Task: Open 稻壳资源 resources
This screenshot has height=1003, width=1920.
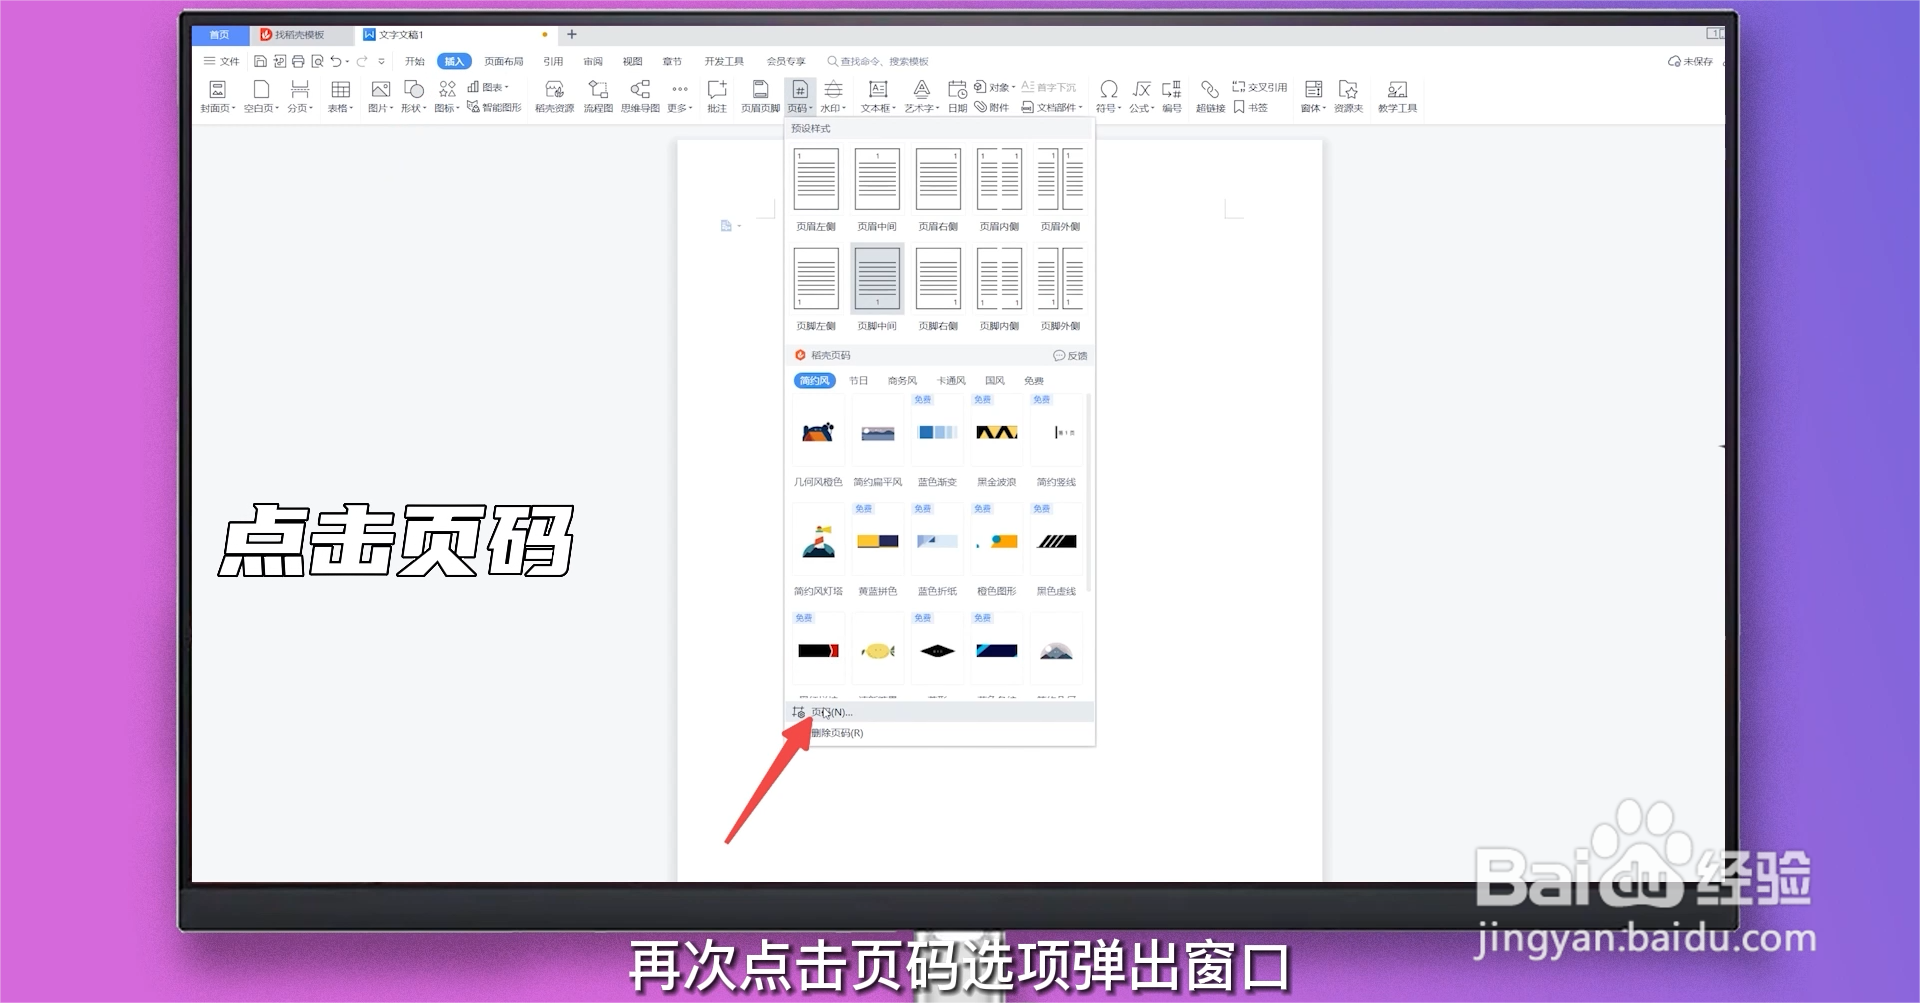Action: [x=554, y=97]
